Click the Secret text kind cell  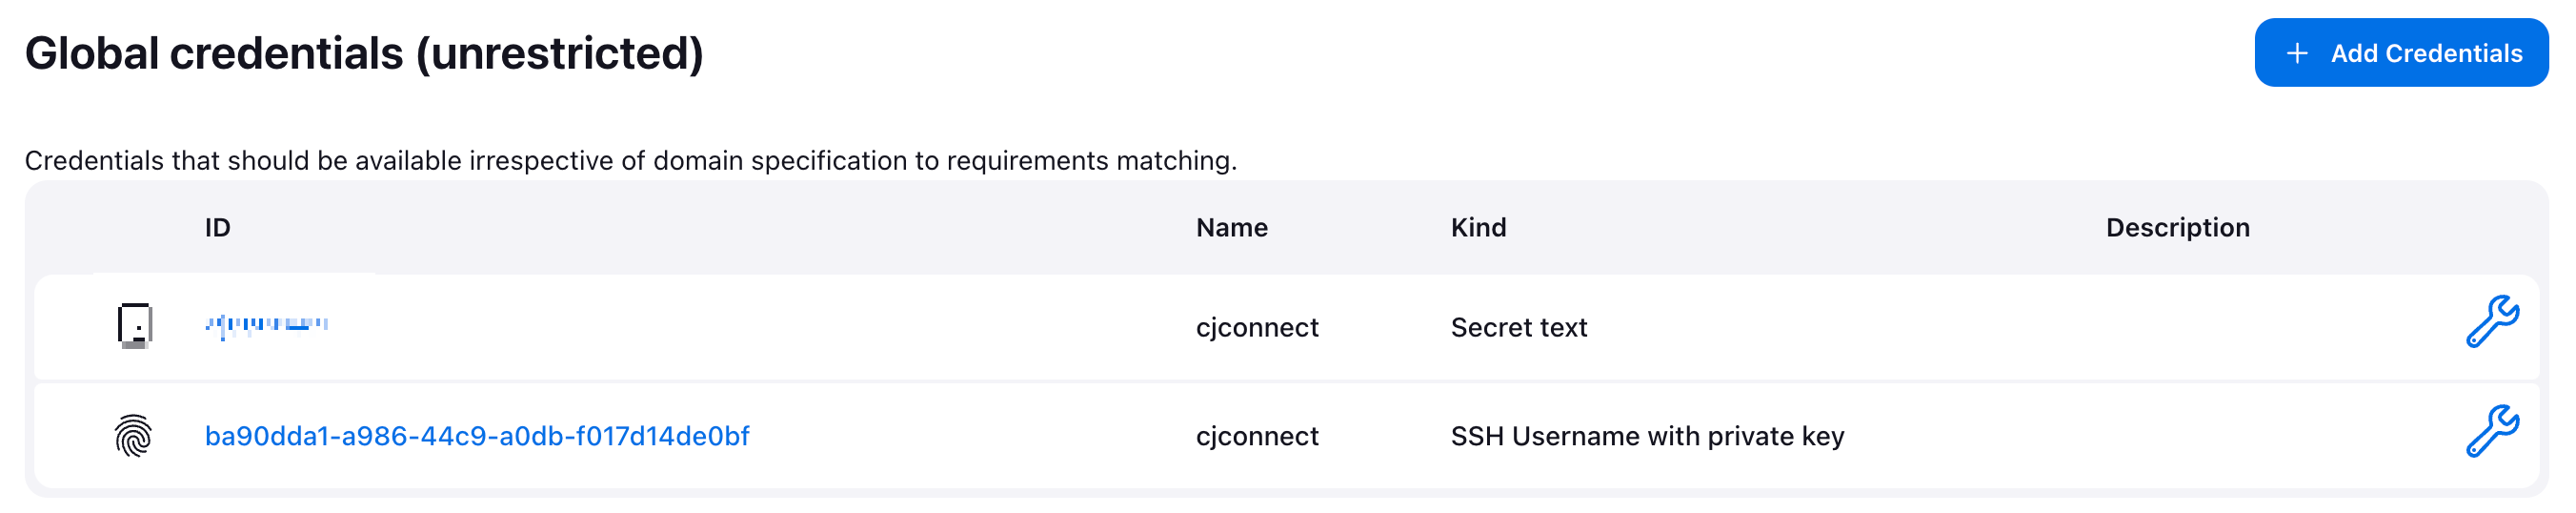[x=1518, y=328]
